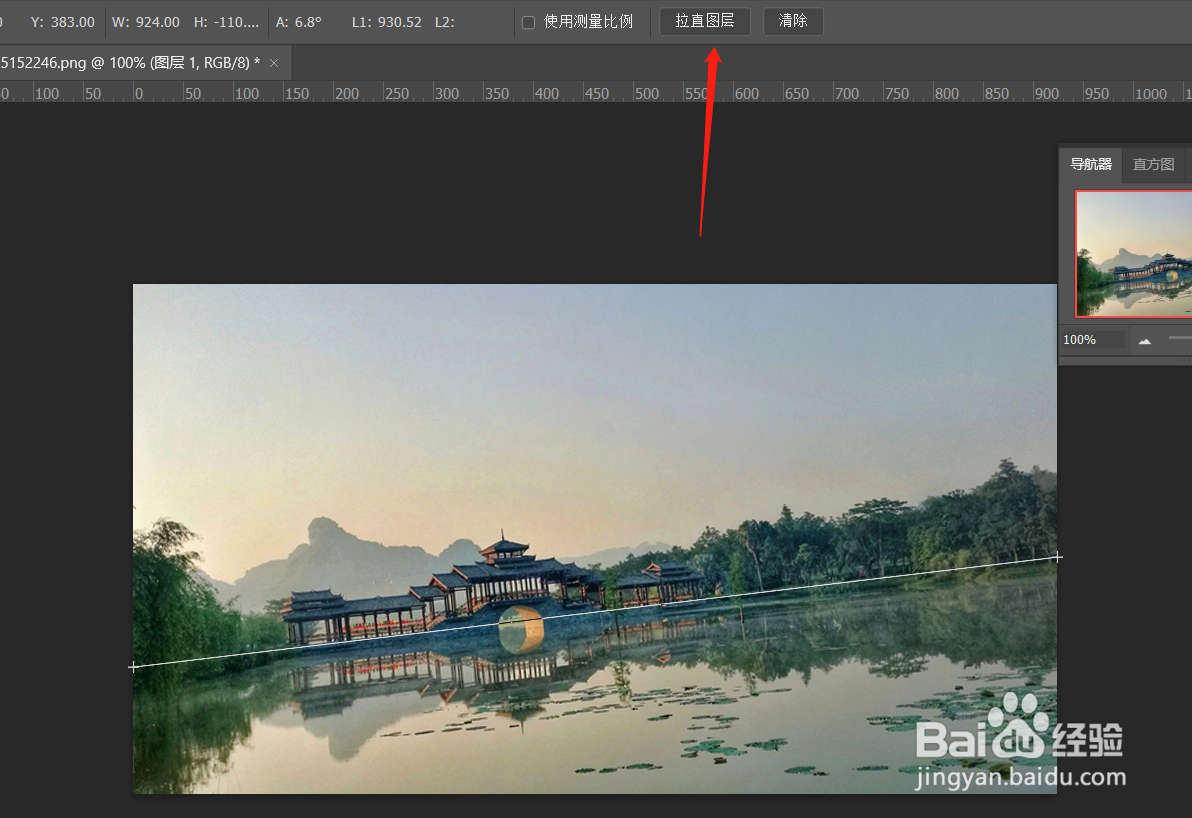Click the H: -110 height readout
The image size is (1192, 818).
(227, 22)
